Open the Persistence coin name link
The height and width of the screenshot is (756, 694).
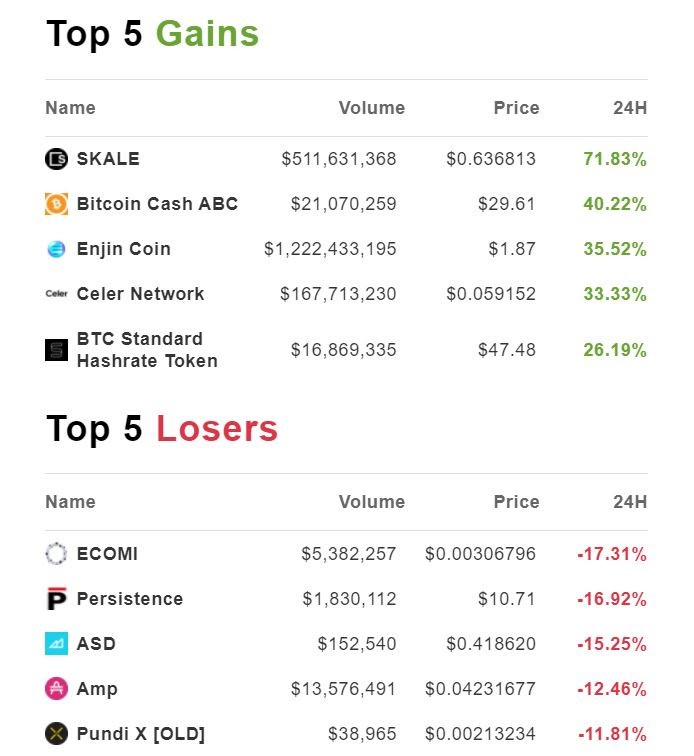pyautogui.click(x=130, y=599)
